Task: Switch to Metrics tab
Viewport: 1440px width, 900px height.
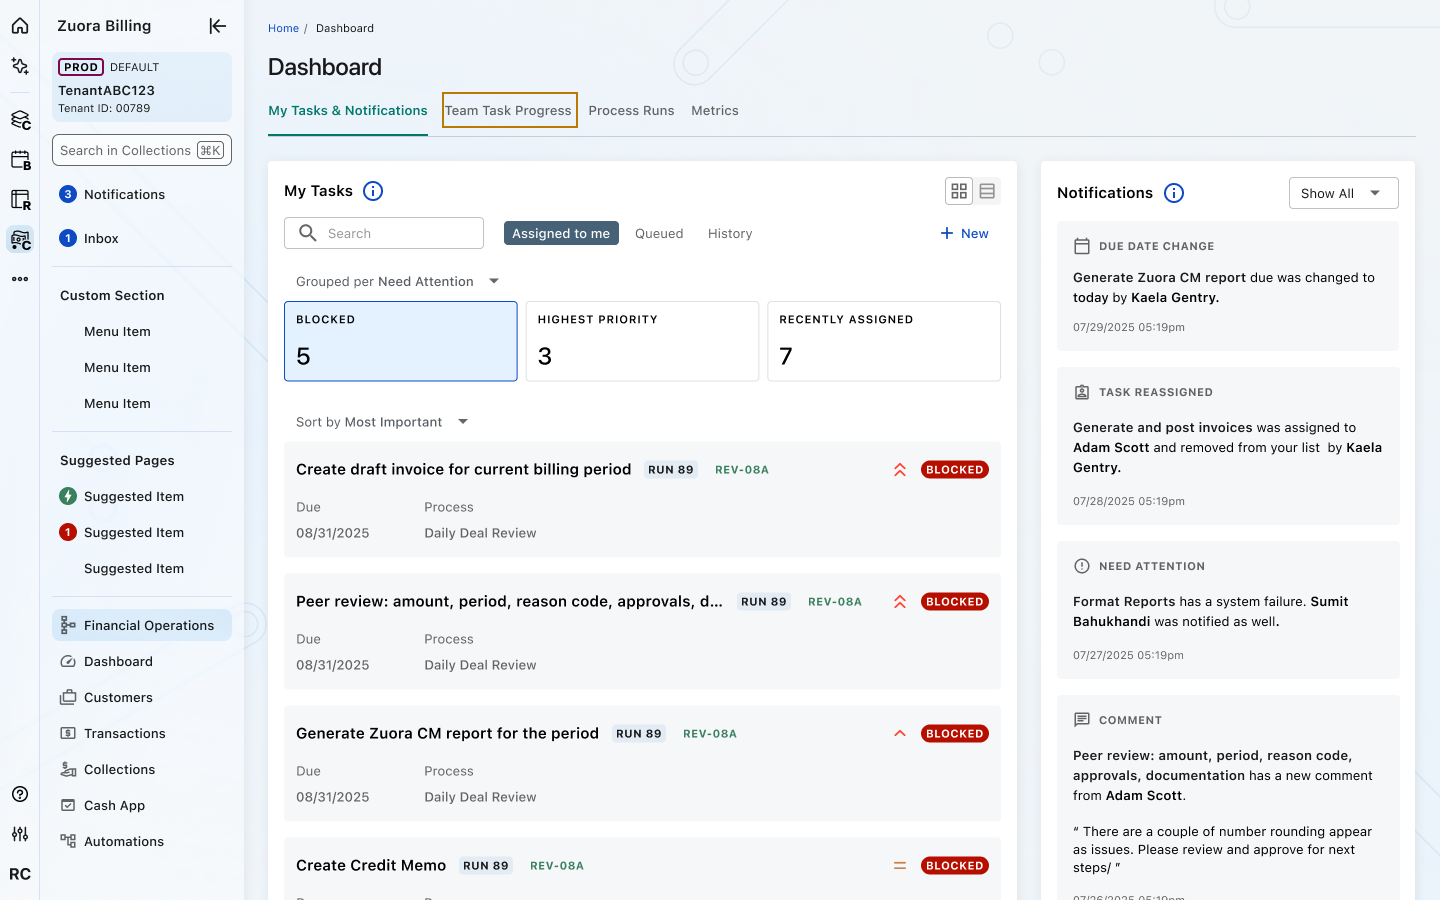Action: (x=715, y=111)
